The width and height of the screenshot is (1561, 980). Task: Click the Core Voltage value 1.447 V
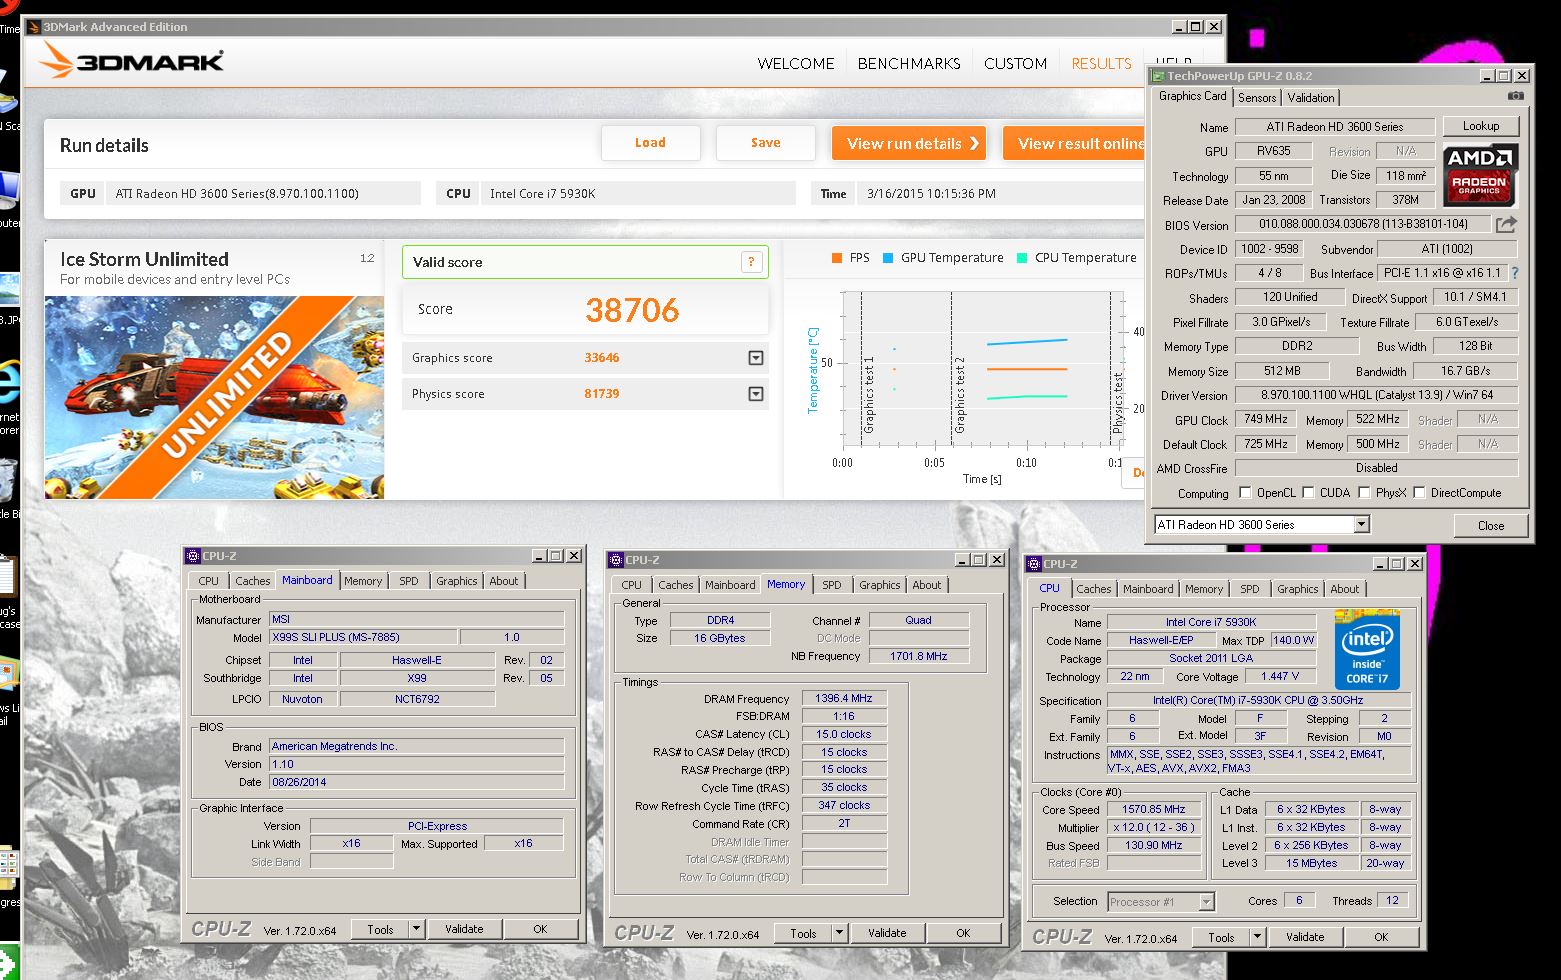(1280, 676)
